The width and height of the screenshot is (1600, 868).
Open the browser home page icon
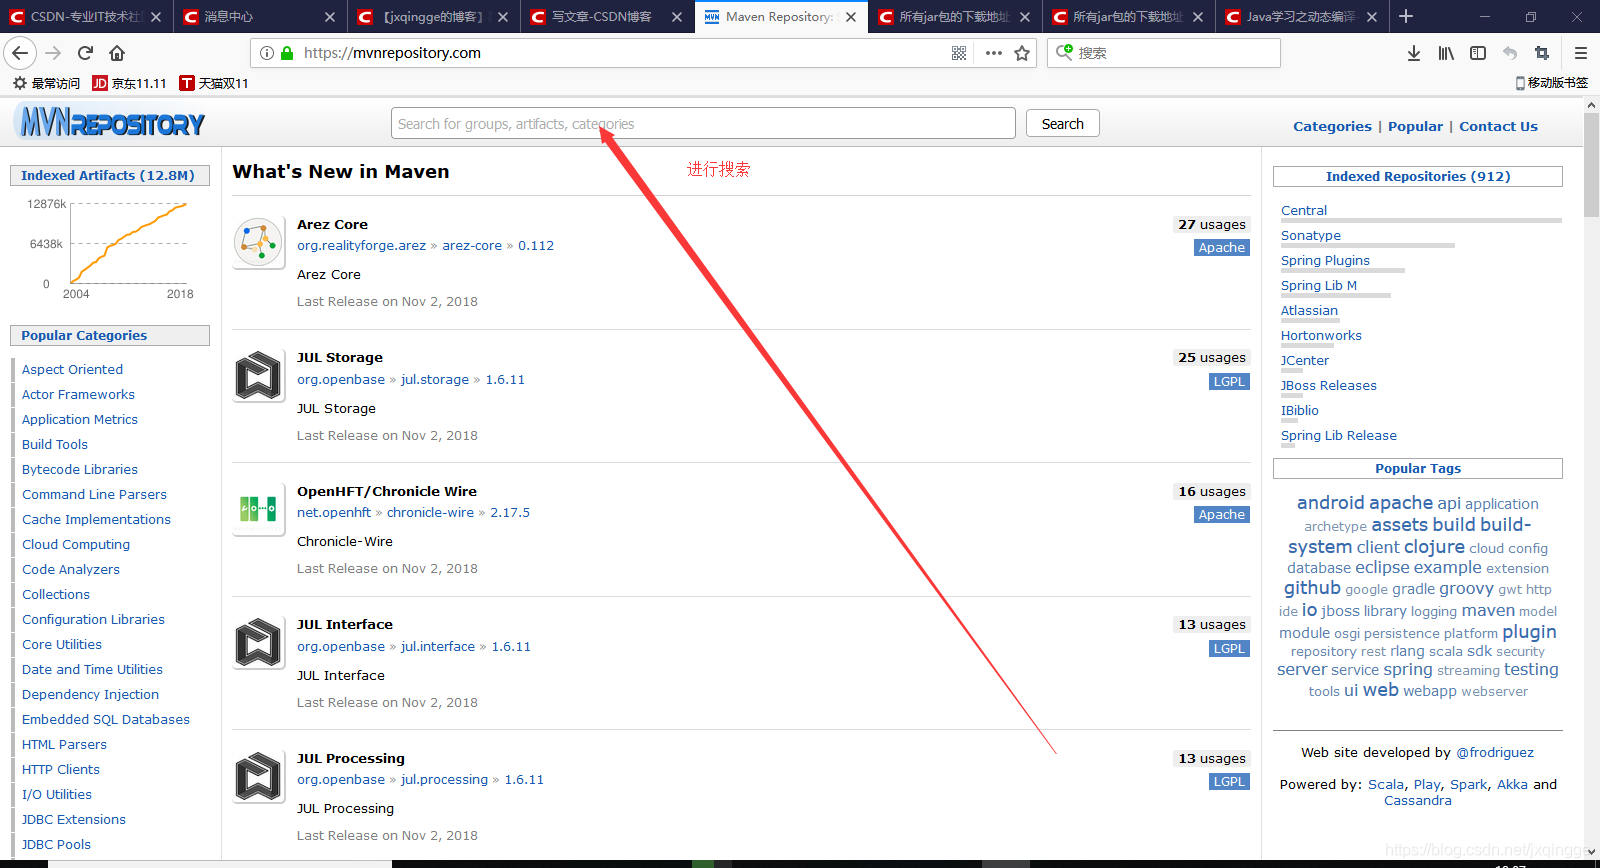(x=117, y=53)
